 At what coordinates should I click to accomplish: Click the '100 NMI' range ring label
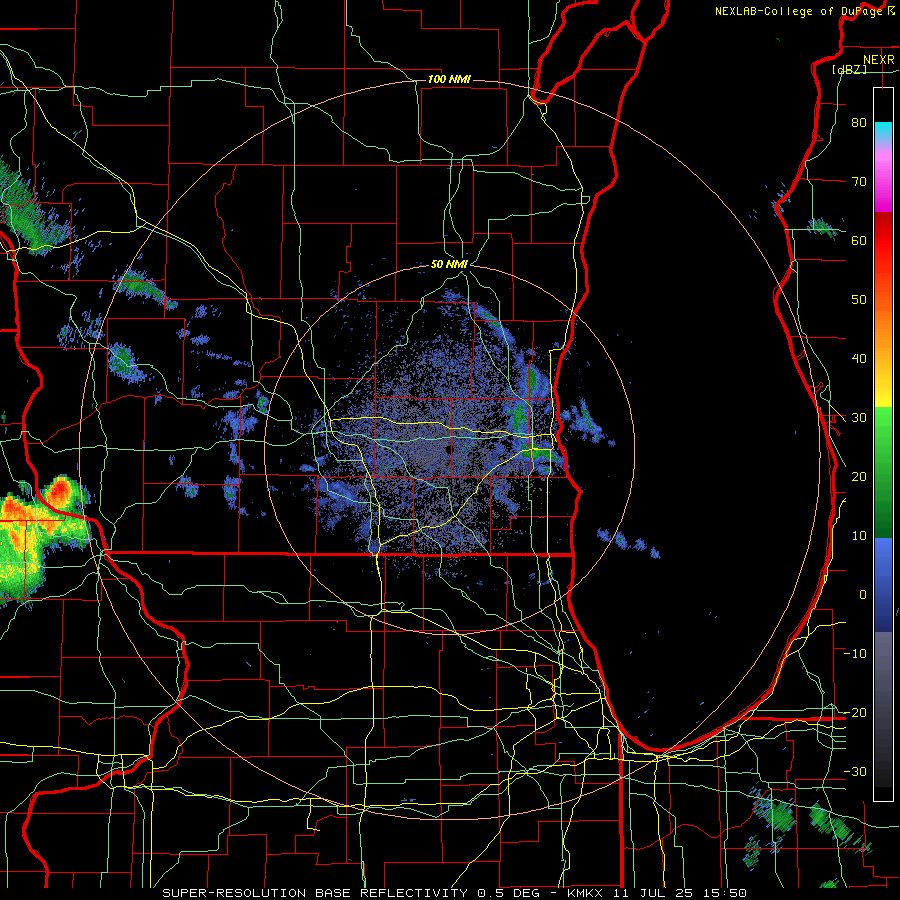[x=449, y=79]
